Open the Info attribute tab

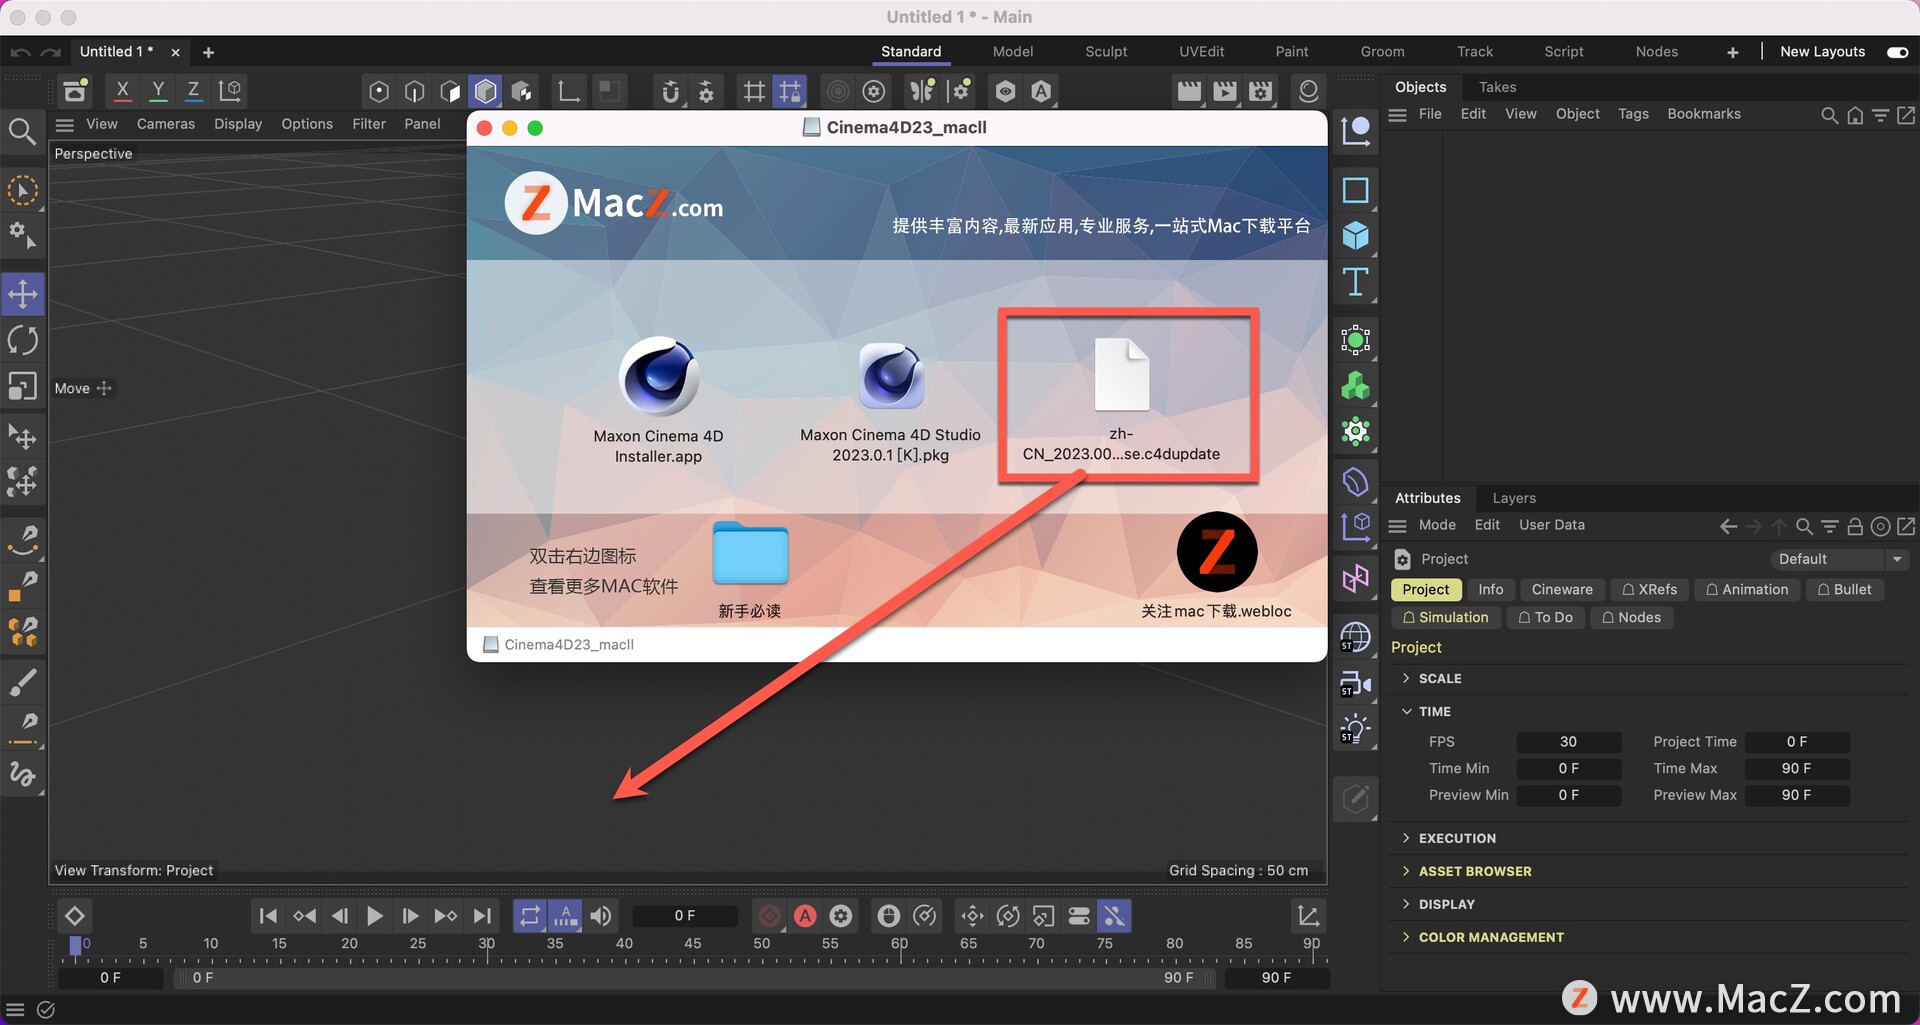(x=1491, y=590)
